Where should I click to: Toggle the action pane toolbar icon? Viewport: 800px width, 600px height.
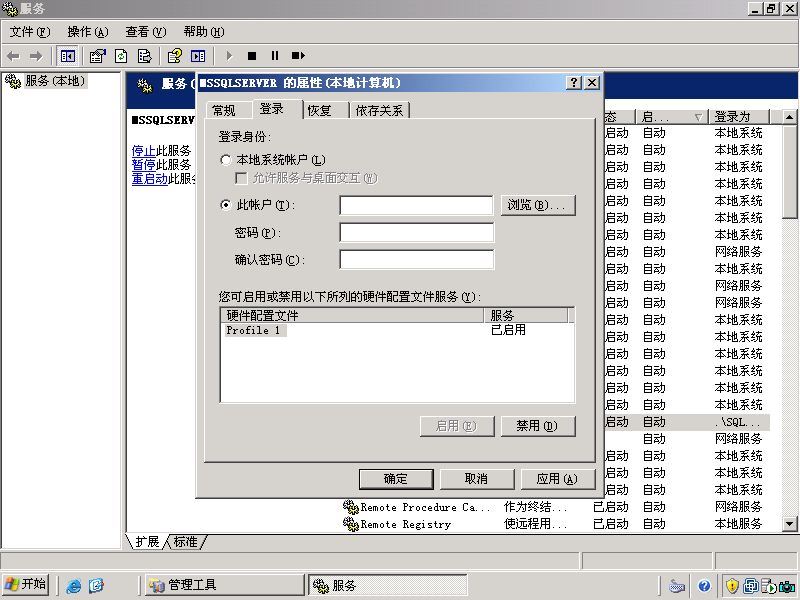(x=198, y=56)
